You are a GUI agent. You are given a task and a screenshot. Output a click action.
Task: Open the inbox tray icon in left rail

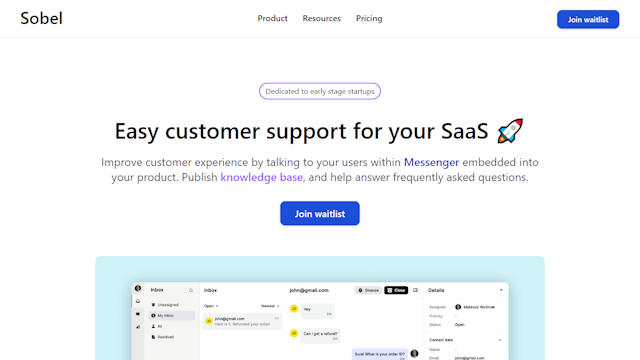coord(138,301)
